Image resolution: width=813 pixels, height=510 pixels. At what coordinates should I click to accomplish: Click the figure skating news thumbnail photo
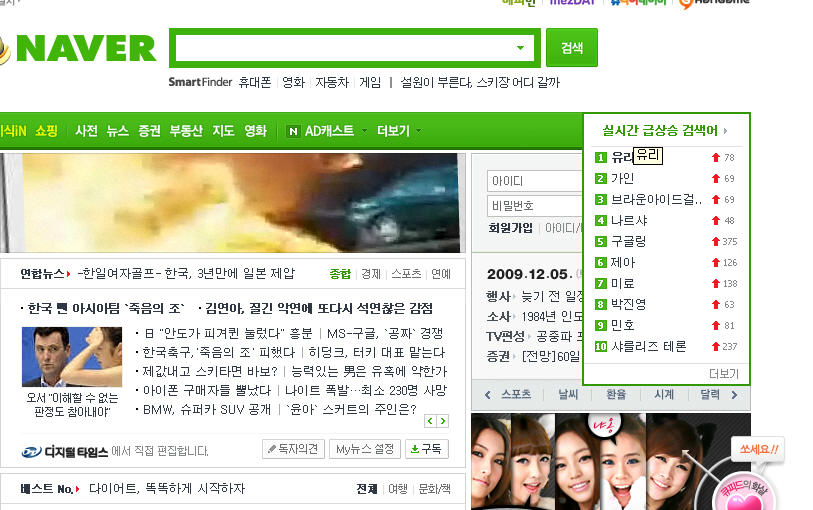(72, 357)
